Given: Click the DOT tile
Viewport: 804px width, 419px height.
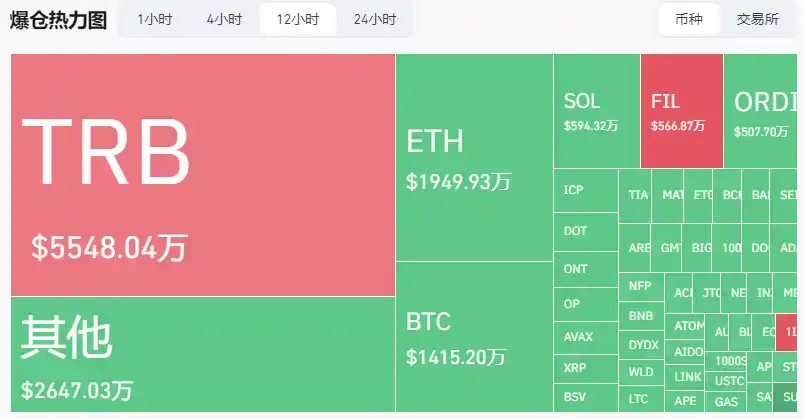Looking at the screenshot, I should pos(585,231).
